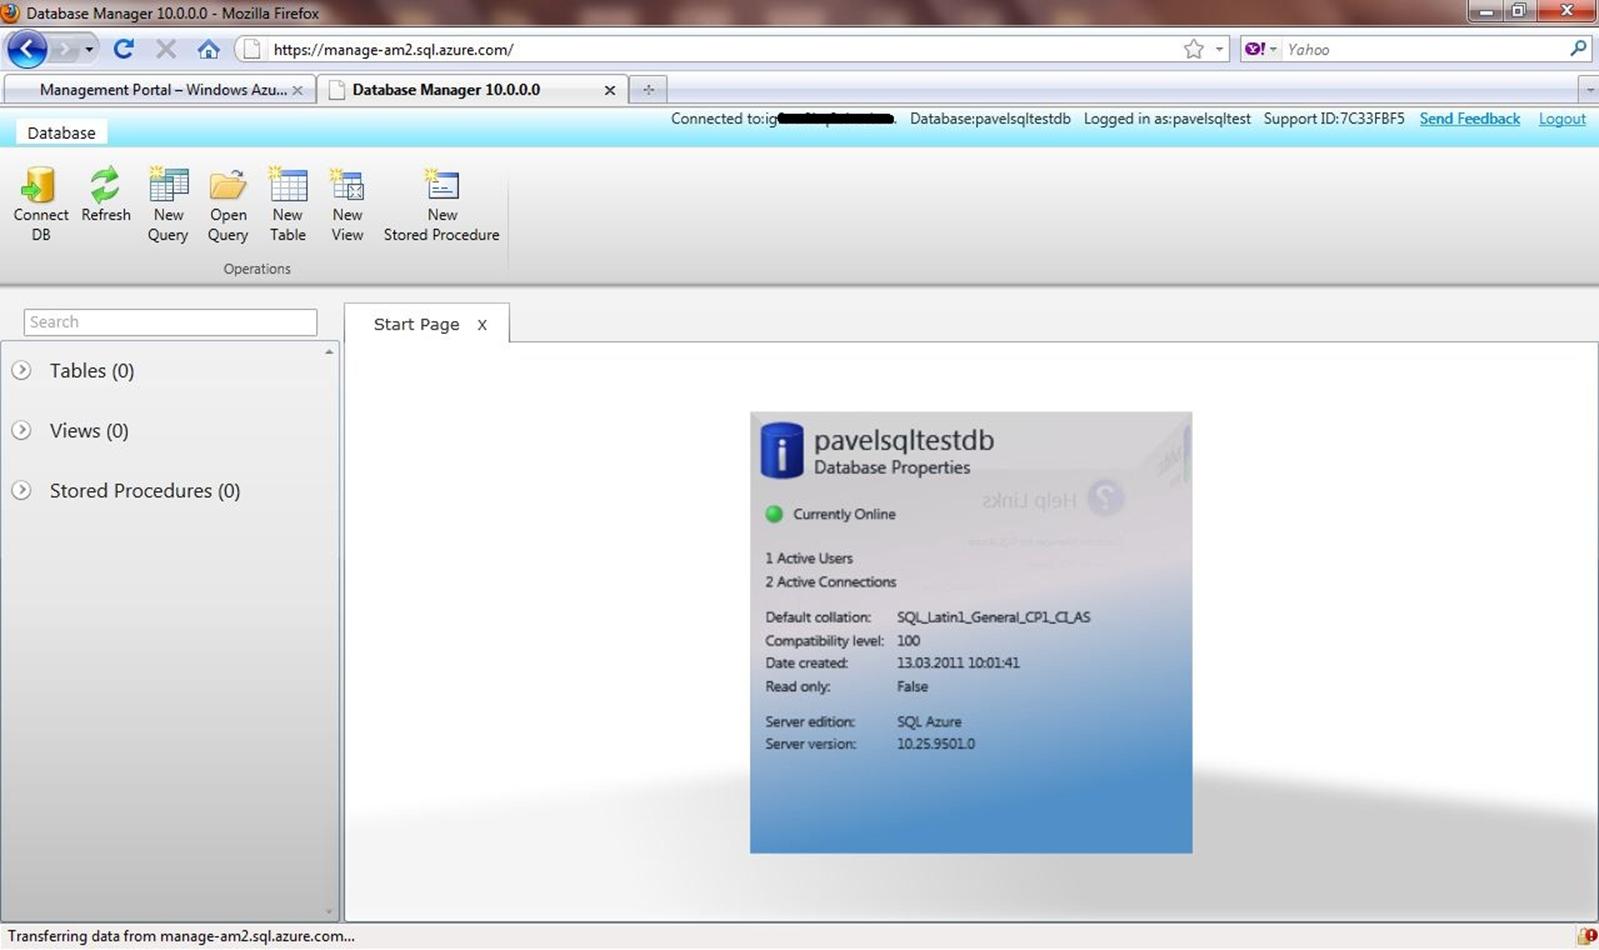The image size is (1599, 950).
Task: Click the Connect DB icon
Action: pos(40,187)
